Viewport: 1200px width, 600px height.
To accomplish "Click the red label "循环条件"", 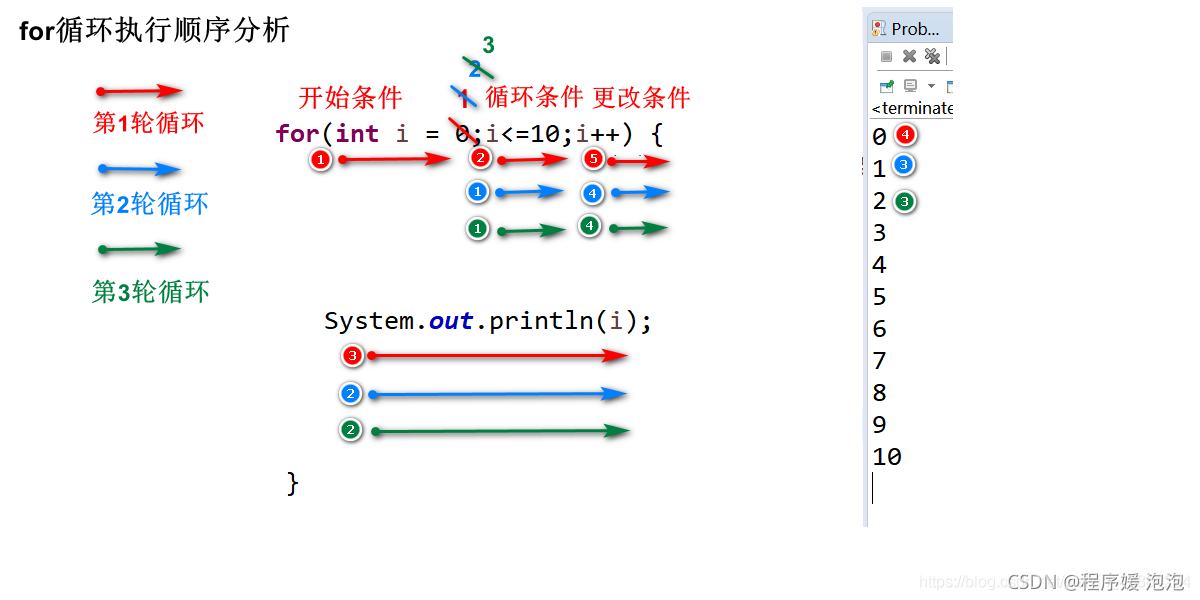I will tap(534, 97).
